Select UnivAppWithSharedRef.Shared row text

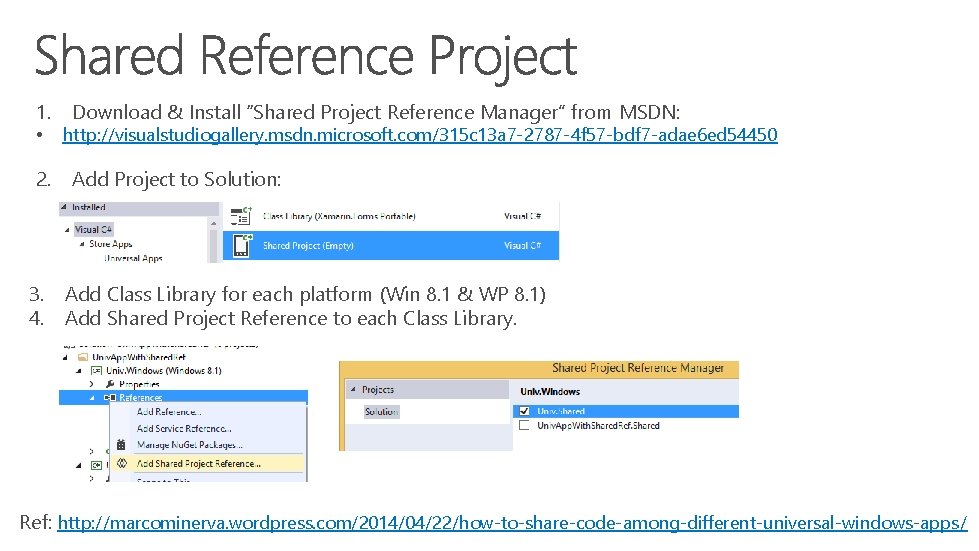pyautogui.click(x=598, y=426)
